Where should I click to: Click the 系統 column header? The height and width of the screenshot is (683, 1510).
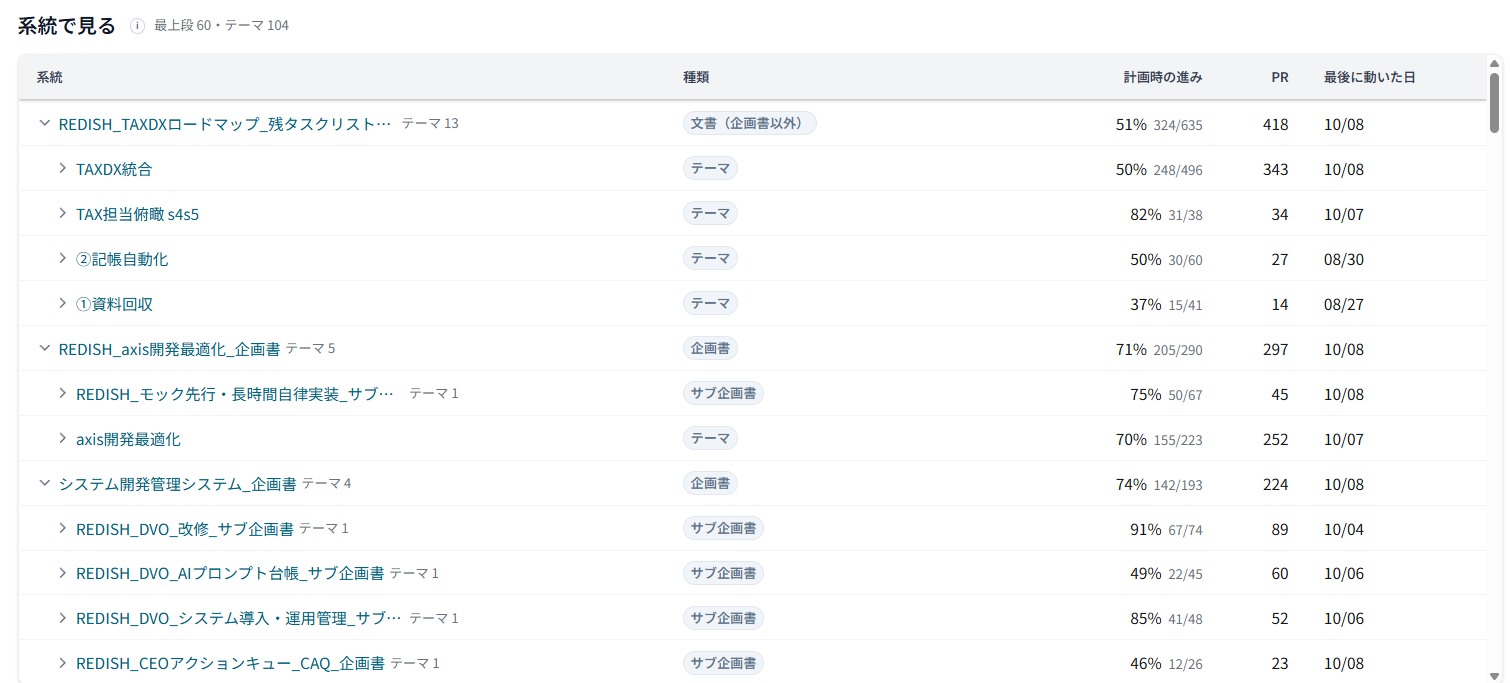[50, 77]
